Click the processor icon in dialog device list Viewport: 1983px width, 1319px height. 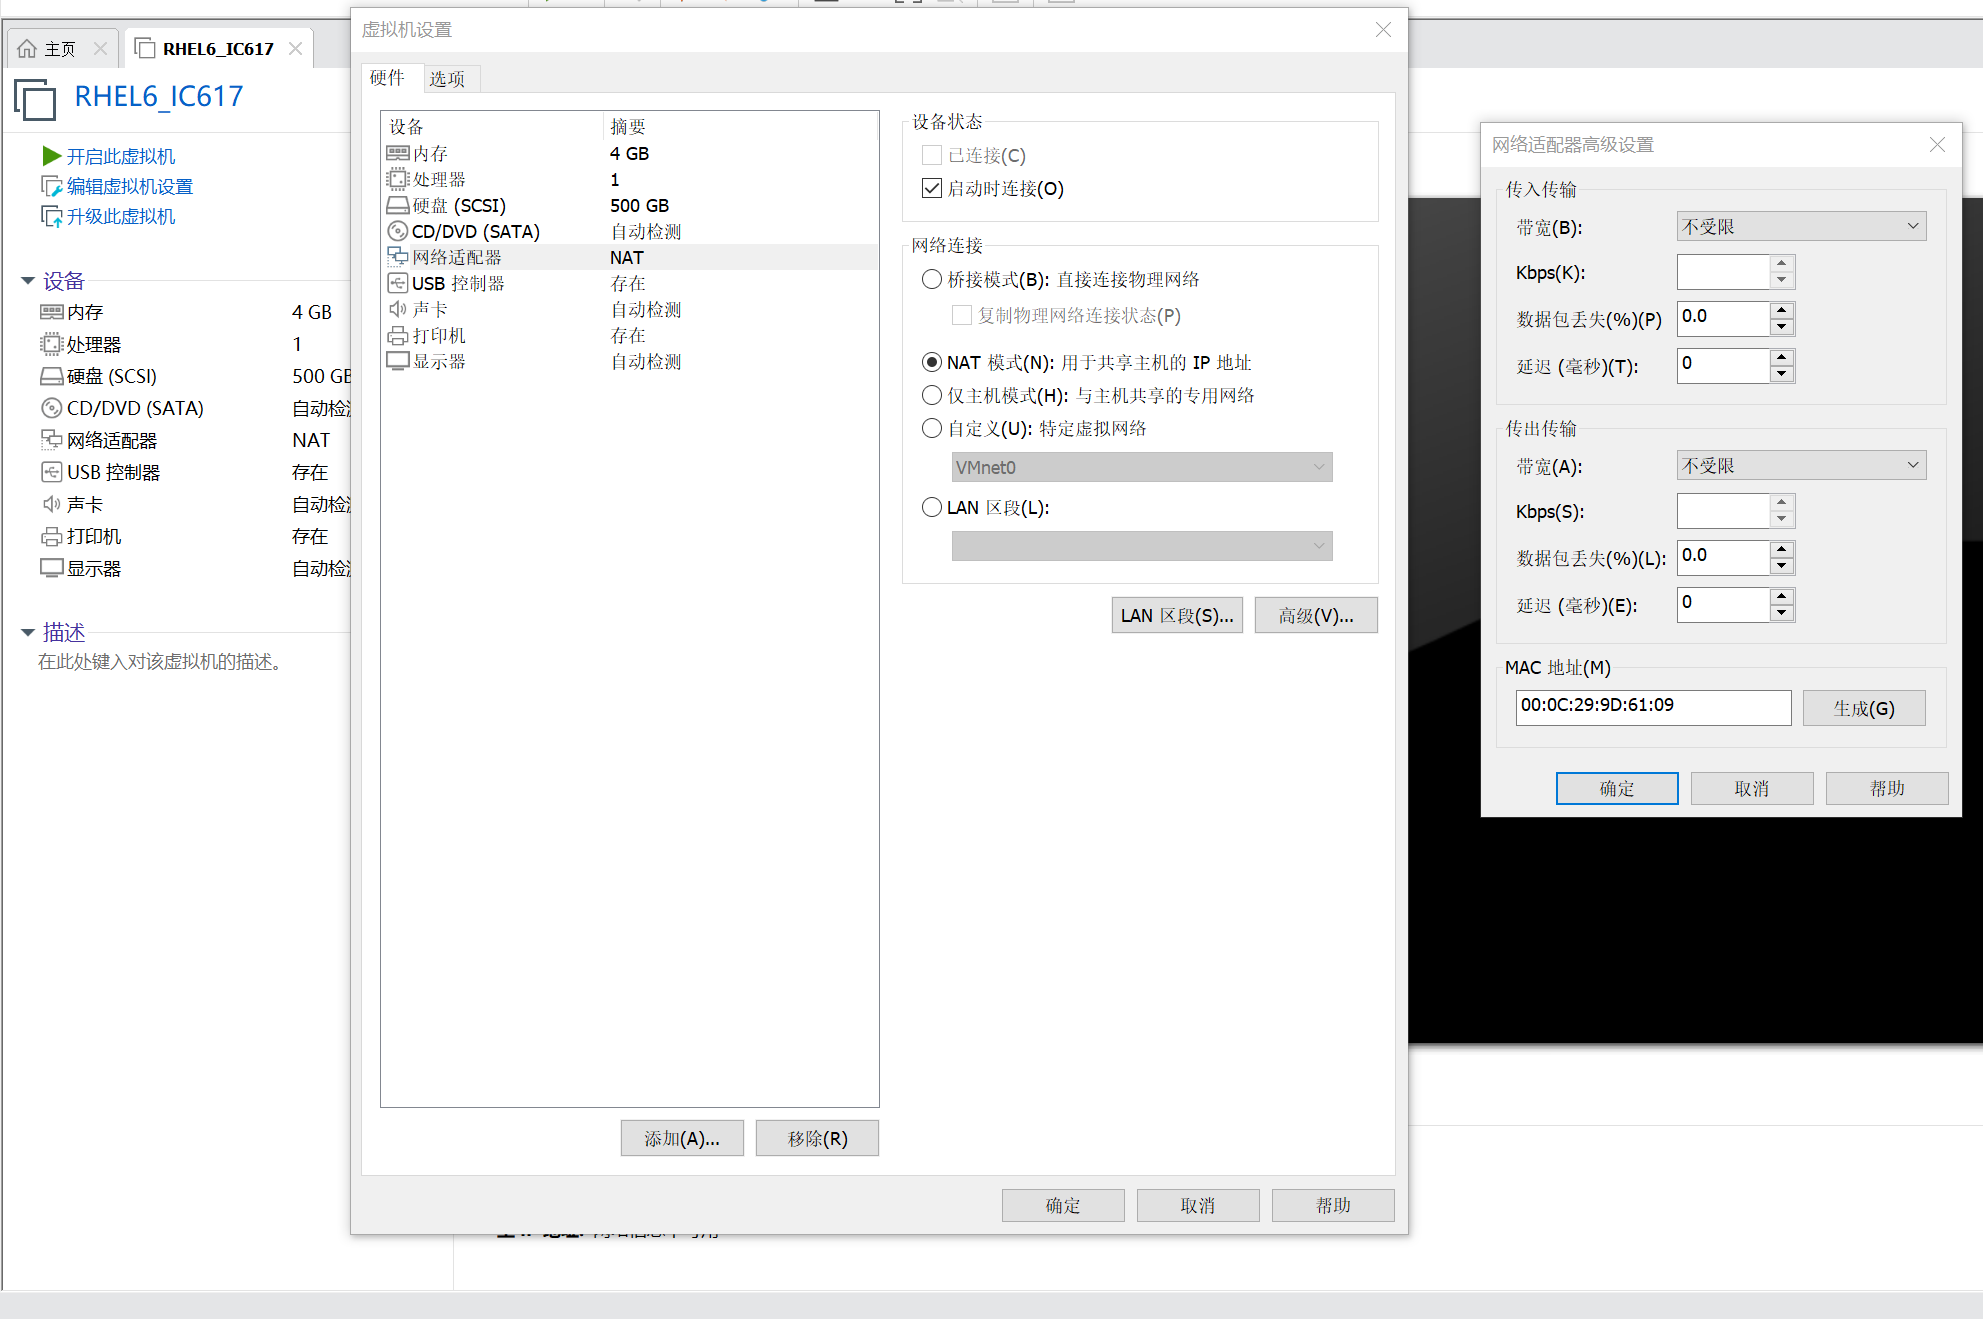(398, 179)
